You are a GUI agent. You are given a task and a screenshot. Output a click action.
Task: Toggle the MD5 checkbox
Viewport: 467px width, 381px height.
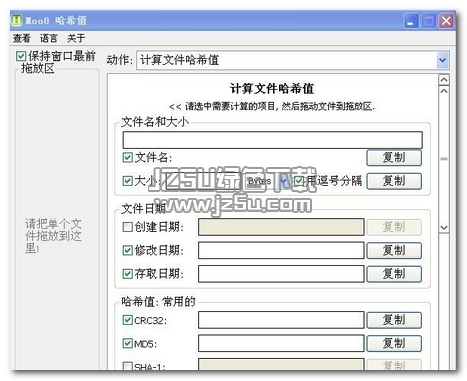click(127, 343)
